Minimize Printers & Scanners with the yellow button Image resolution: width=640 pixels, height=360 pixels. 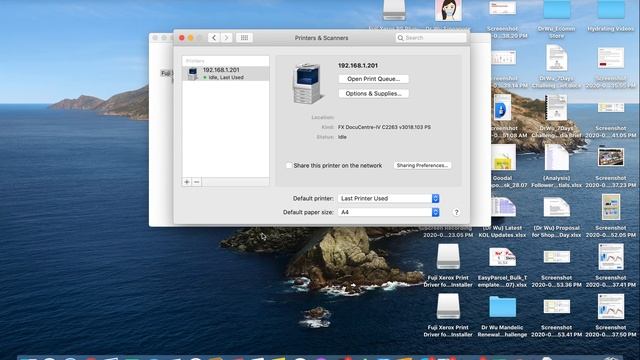(191, 38)
